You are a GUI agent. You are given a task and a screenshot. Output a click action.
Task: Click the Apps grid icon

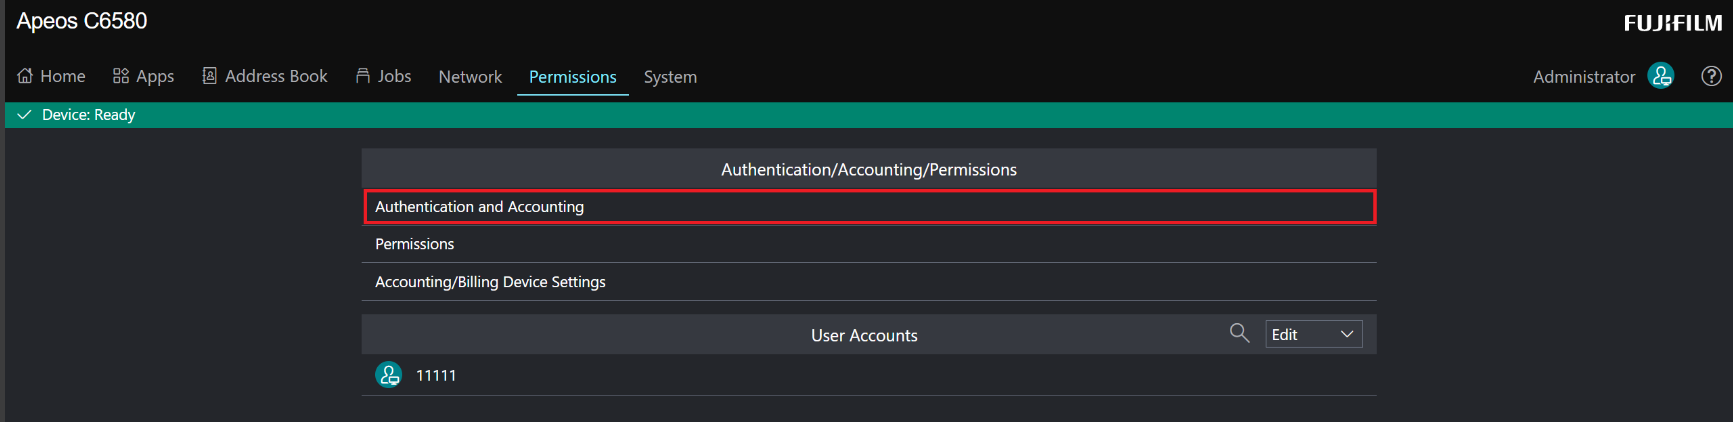(121, 76)
